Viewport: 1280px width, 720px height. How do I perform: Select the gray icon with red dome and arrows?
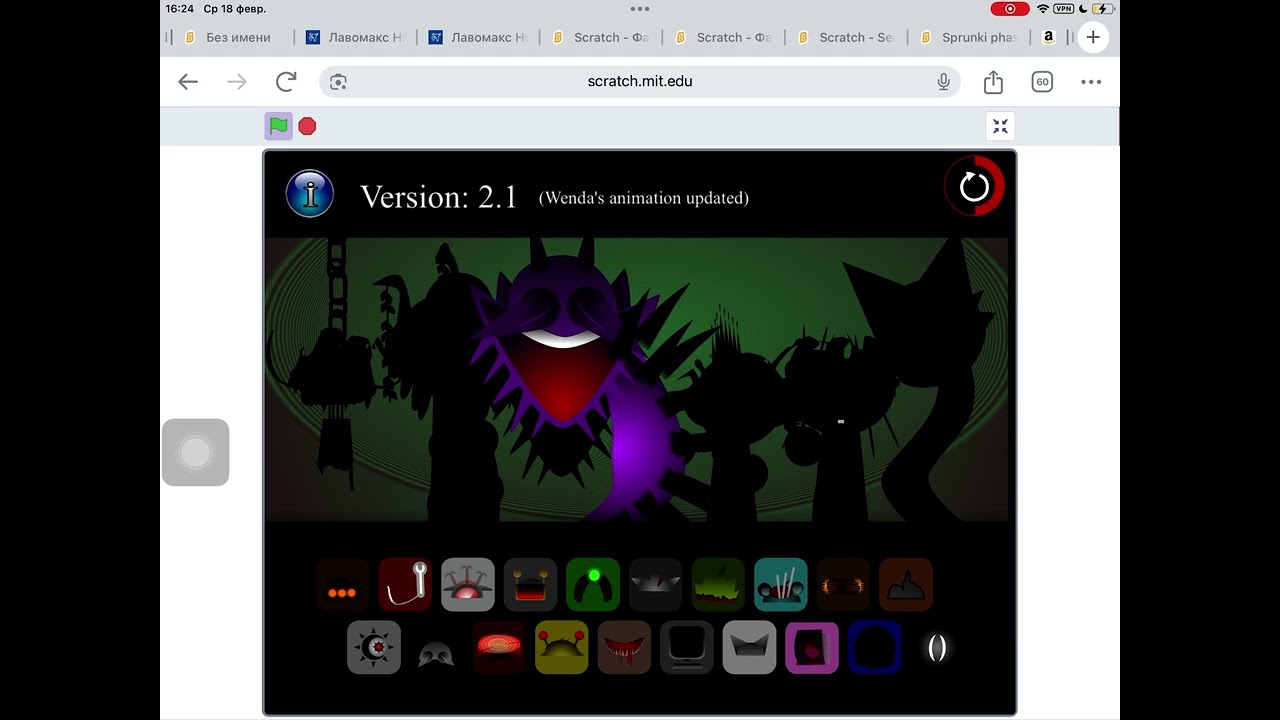pos(468,585)
